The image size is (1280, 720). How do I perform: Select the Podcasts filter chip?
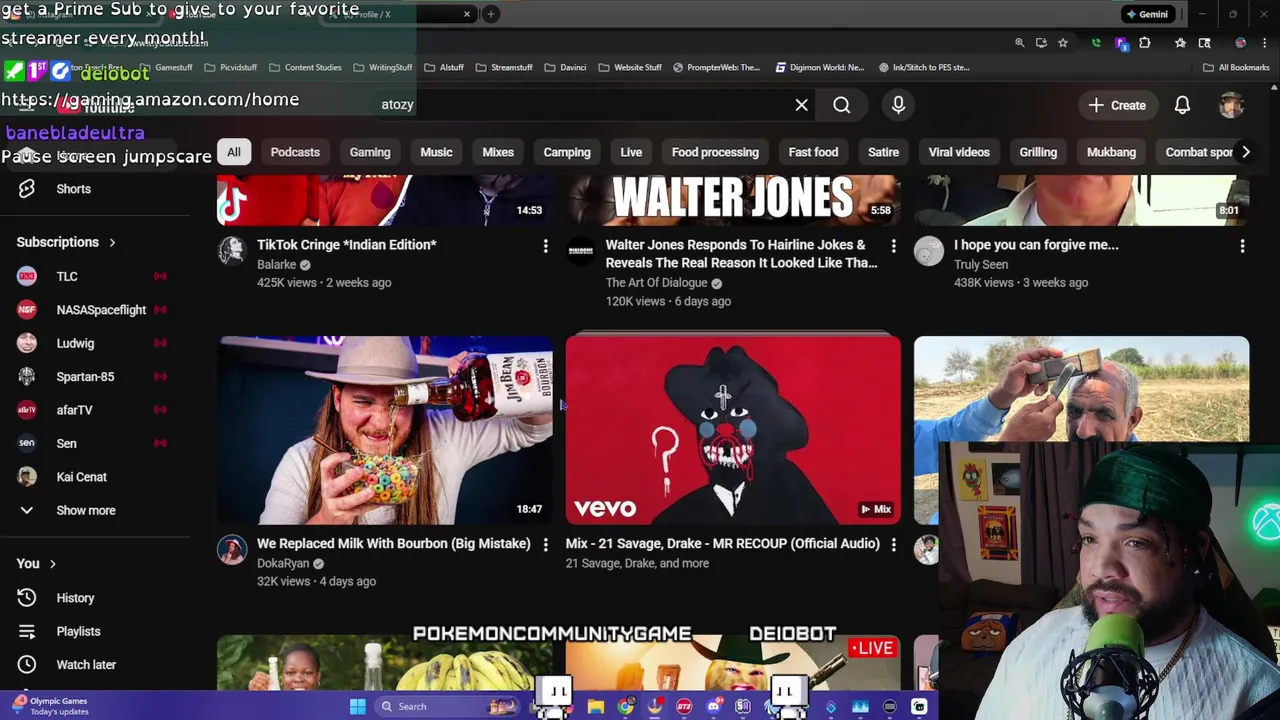click(295, 152)
